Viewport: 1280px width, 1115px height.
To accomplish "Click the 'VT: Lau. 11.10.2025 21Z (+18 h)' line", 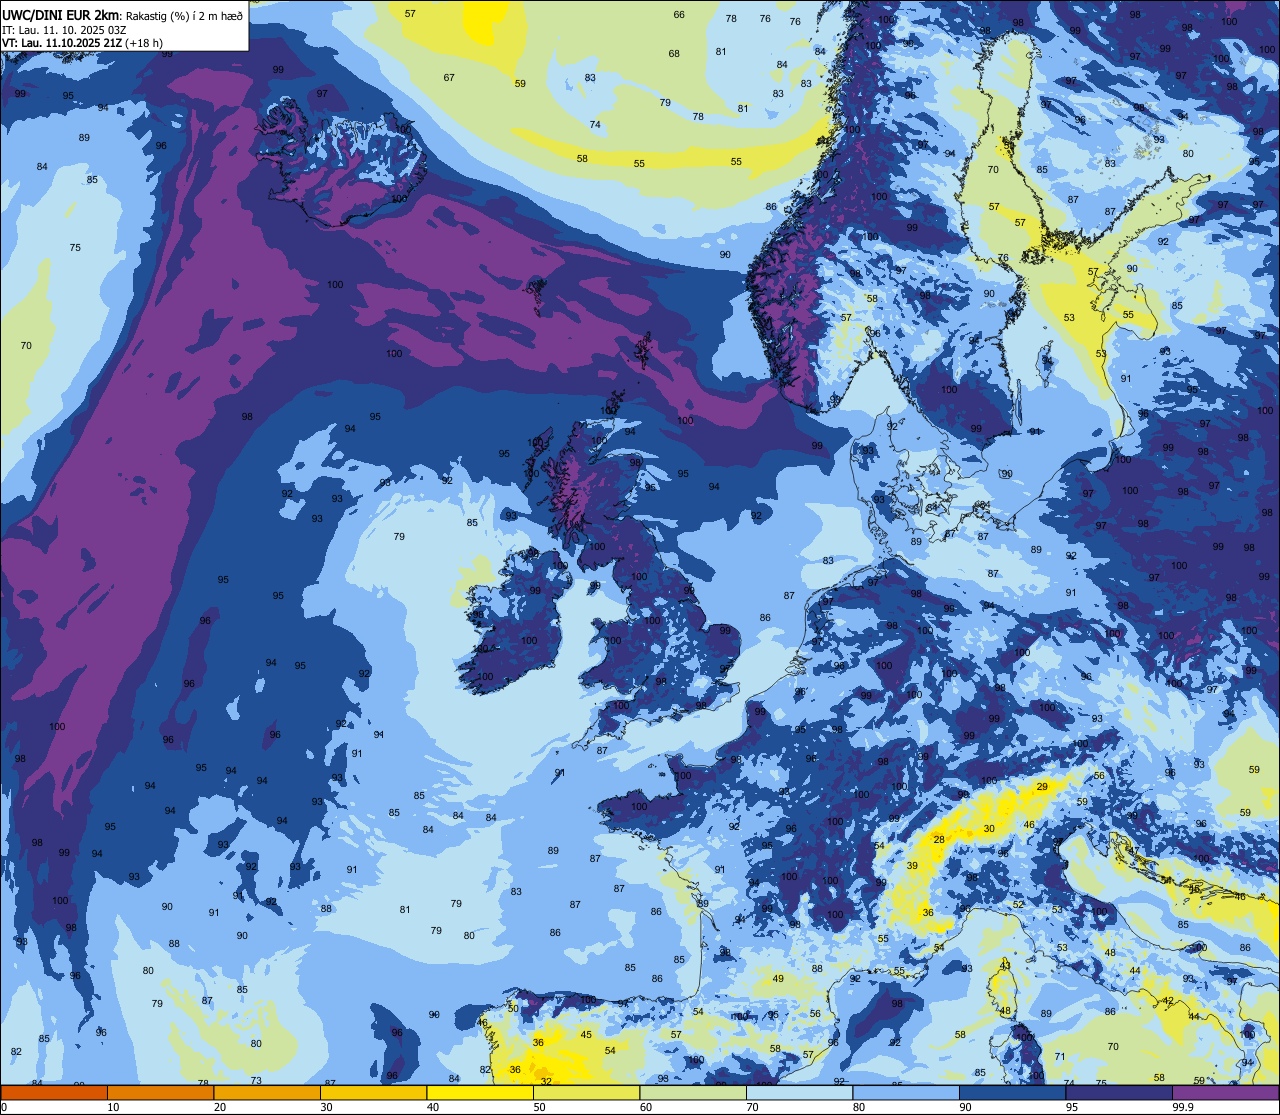I will click(82, 42).
